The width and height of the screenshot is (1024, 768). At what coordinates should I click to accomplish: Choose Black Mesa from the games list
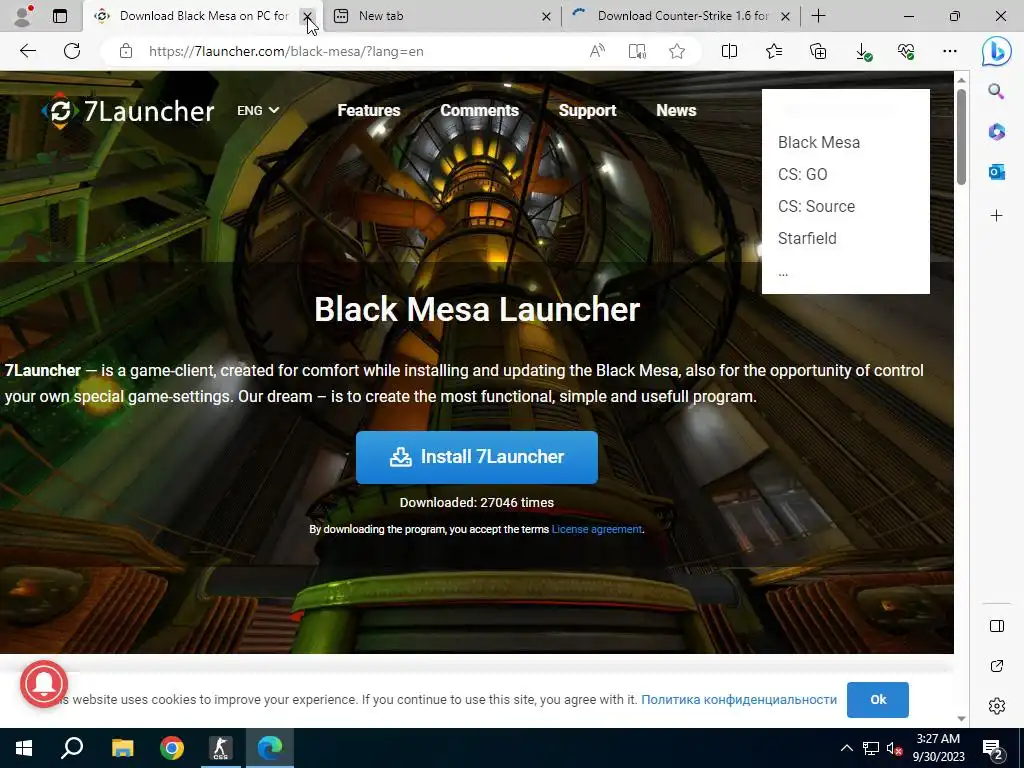[818, 142]
